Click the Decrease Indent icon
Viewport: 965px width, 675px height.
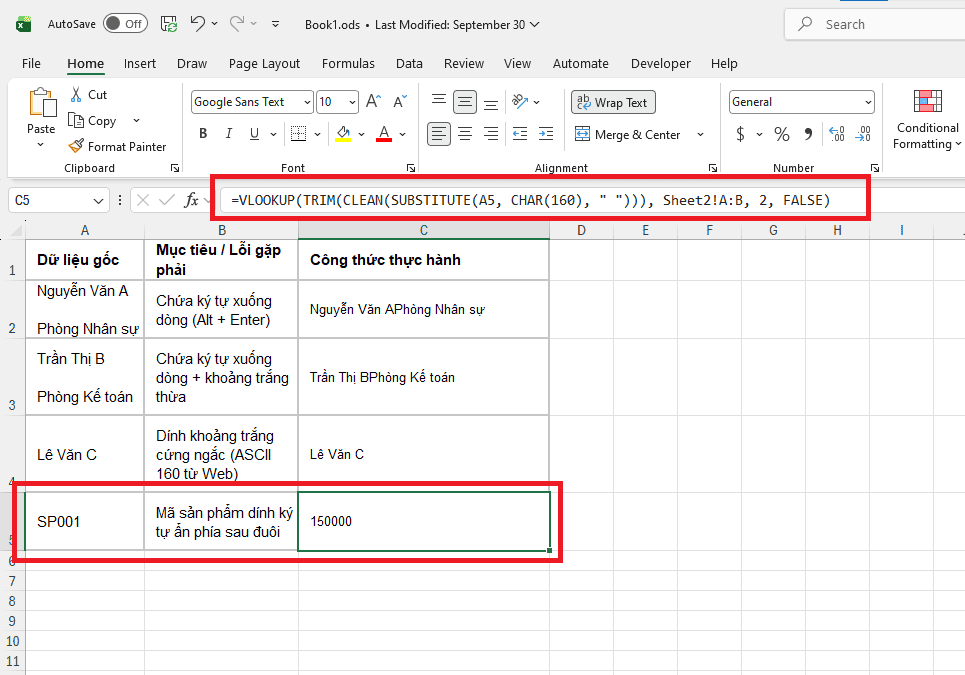[x=520, y=134]
